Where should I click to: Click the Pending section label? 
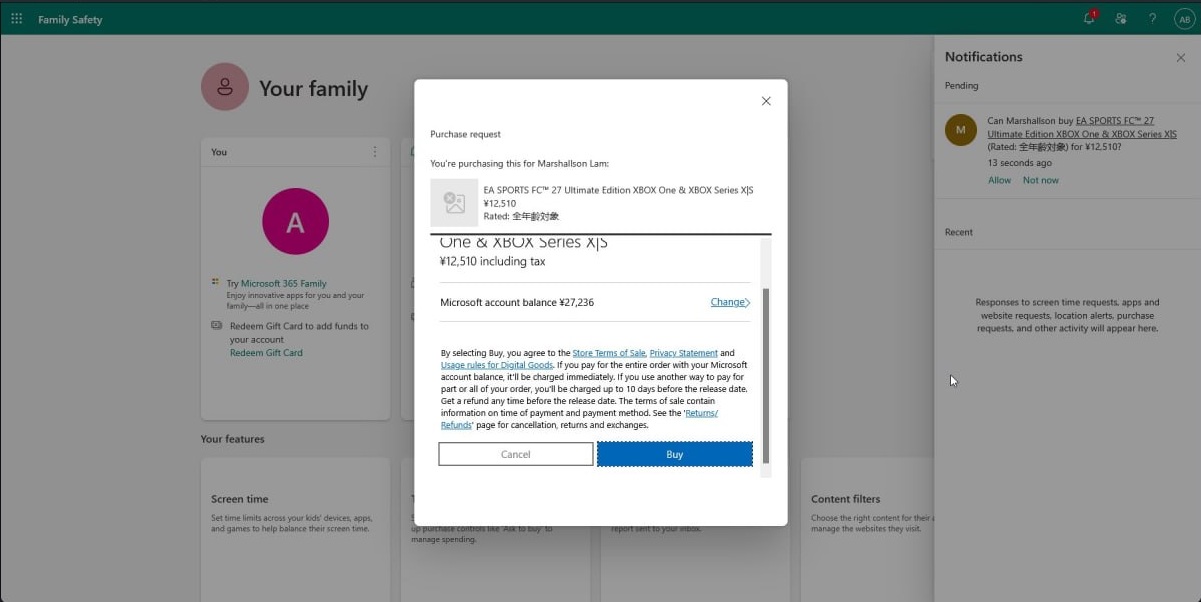pos(962,86)
